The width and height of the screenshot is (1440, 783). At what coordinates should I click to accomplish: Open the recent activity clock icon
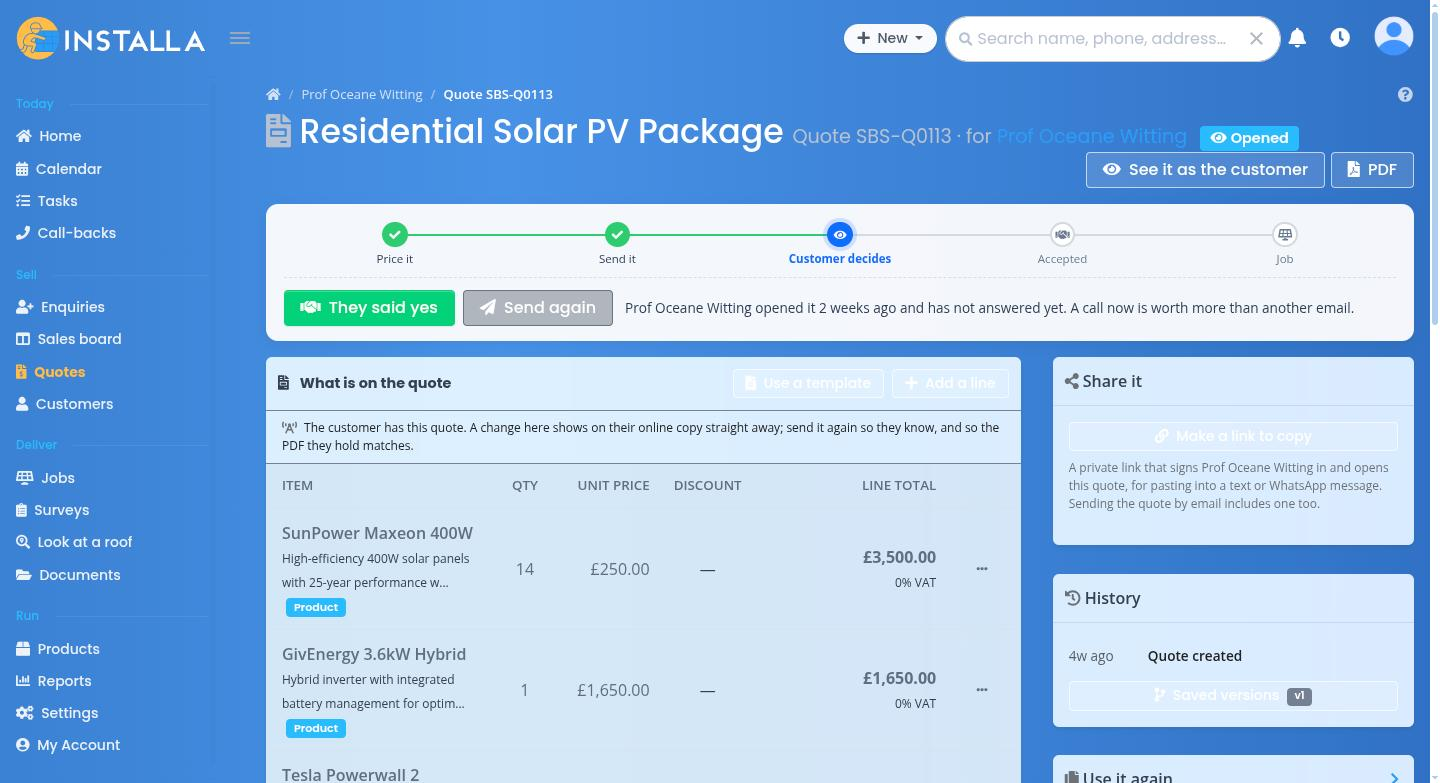pos(1340,38)
